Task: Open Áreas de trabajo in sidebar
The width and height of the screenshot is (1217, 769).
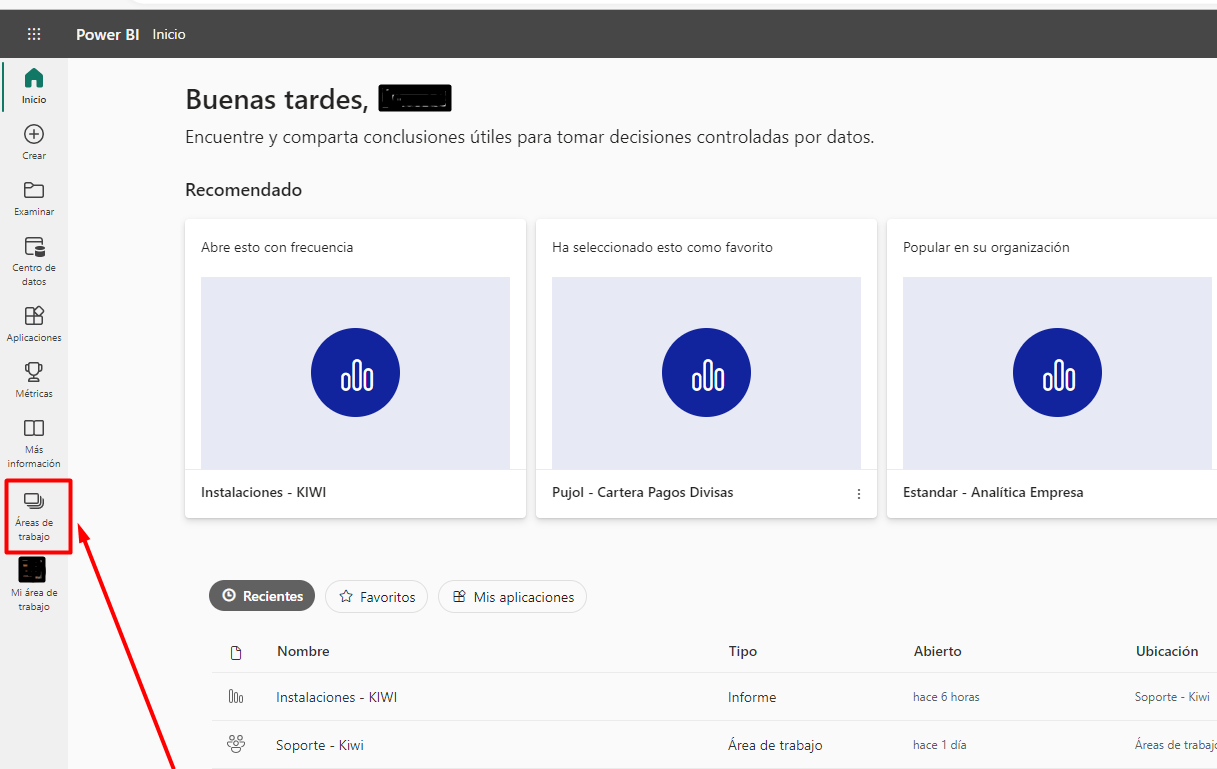Action: (34, 516)
